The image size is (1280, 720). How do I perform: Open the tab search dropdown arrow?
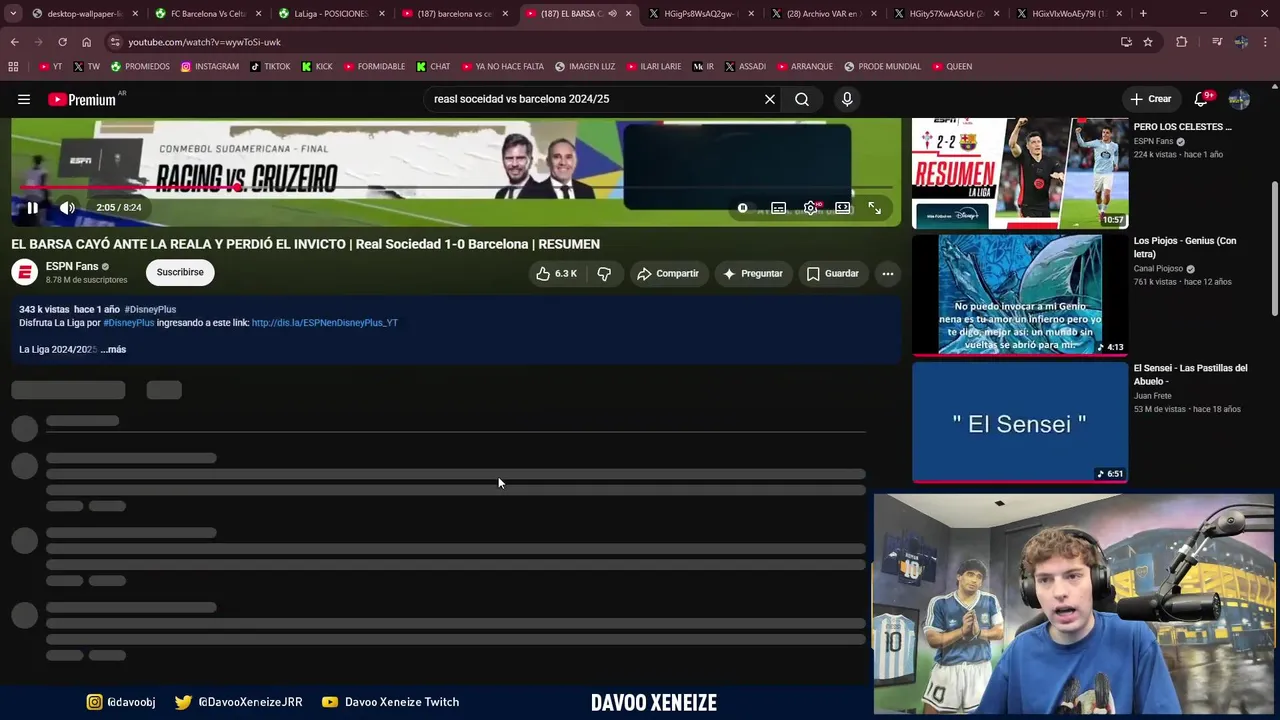pos(12,14)
